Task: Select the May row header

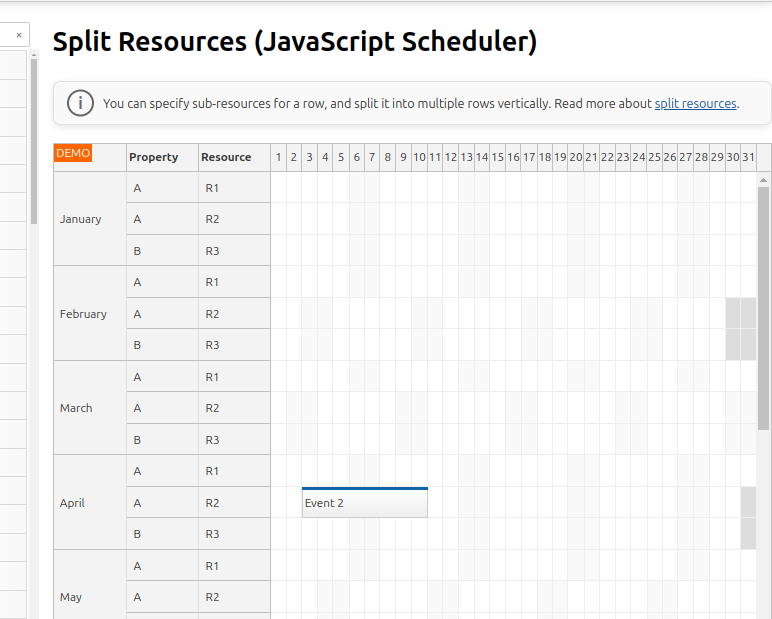Action: coord(90,586)
